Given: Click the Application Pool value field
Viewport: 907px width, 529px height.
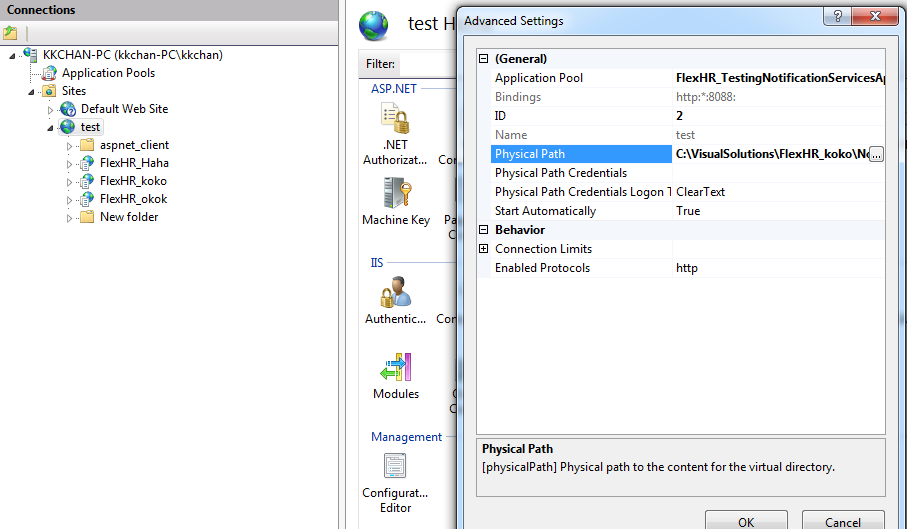Looking at the screenshot, I should coord(779,77).
